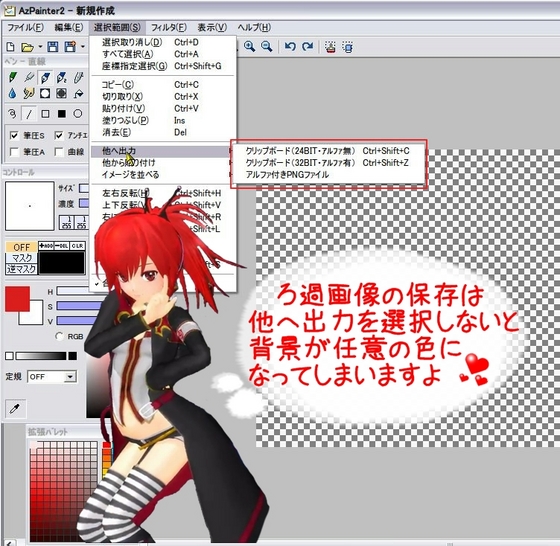The width and height of the screenshot is (560, 546).
Task: Choose 切り取り(X) menu item
Action: tap(163, 96)
